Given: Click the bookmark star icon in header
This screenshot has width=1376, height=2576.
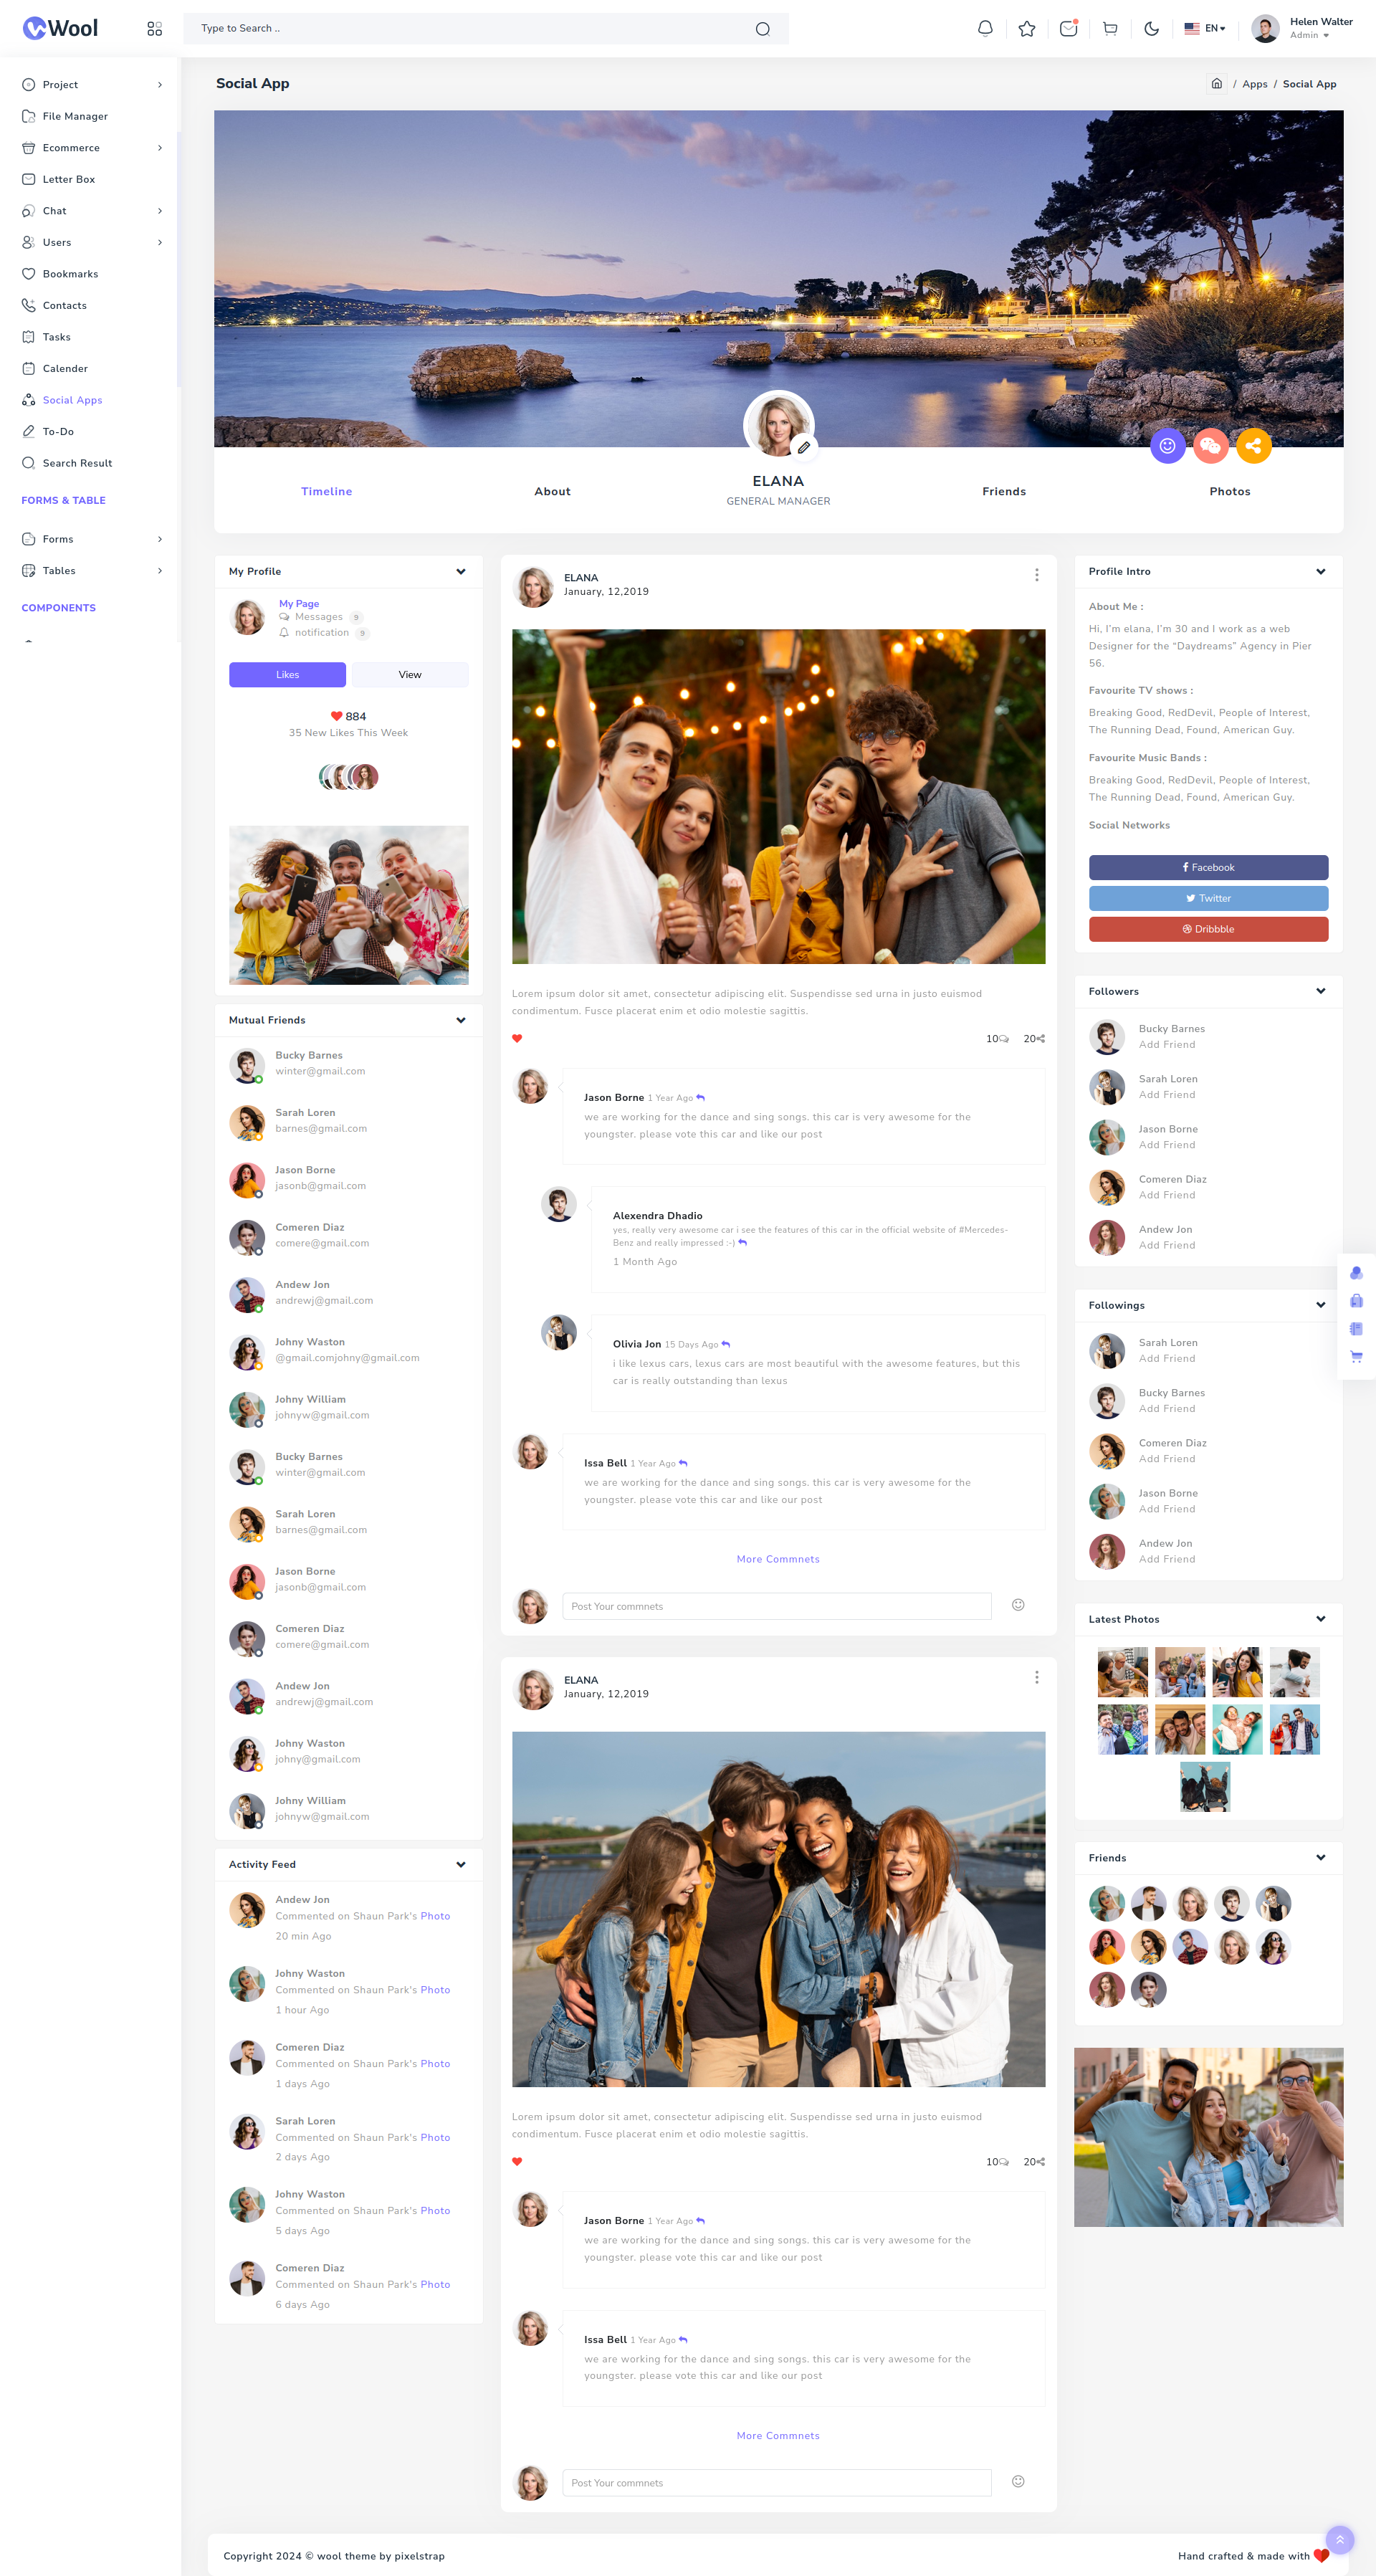Looking at the screenshot, I should coord(1027,29).
